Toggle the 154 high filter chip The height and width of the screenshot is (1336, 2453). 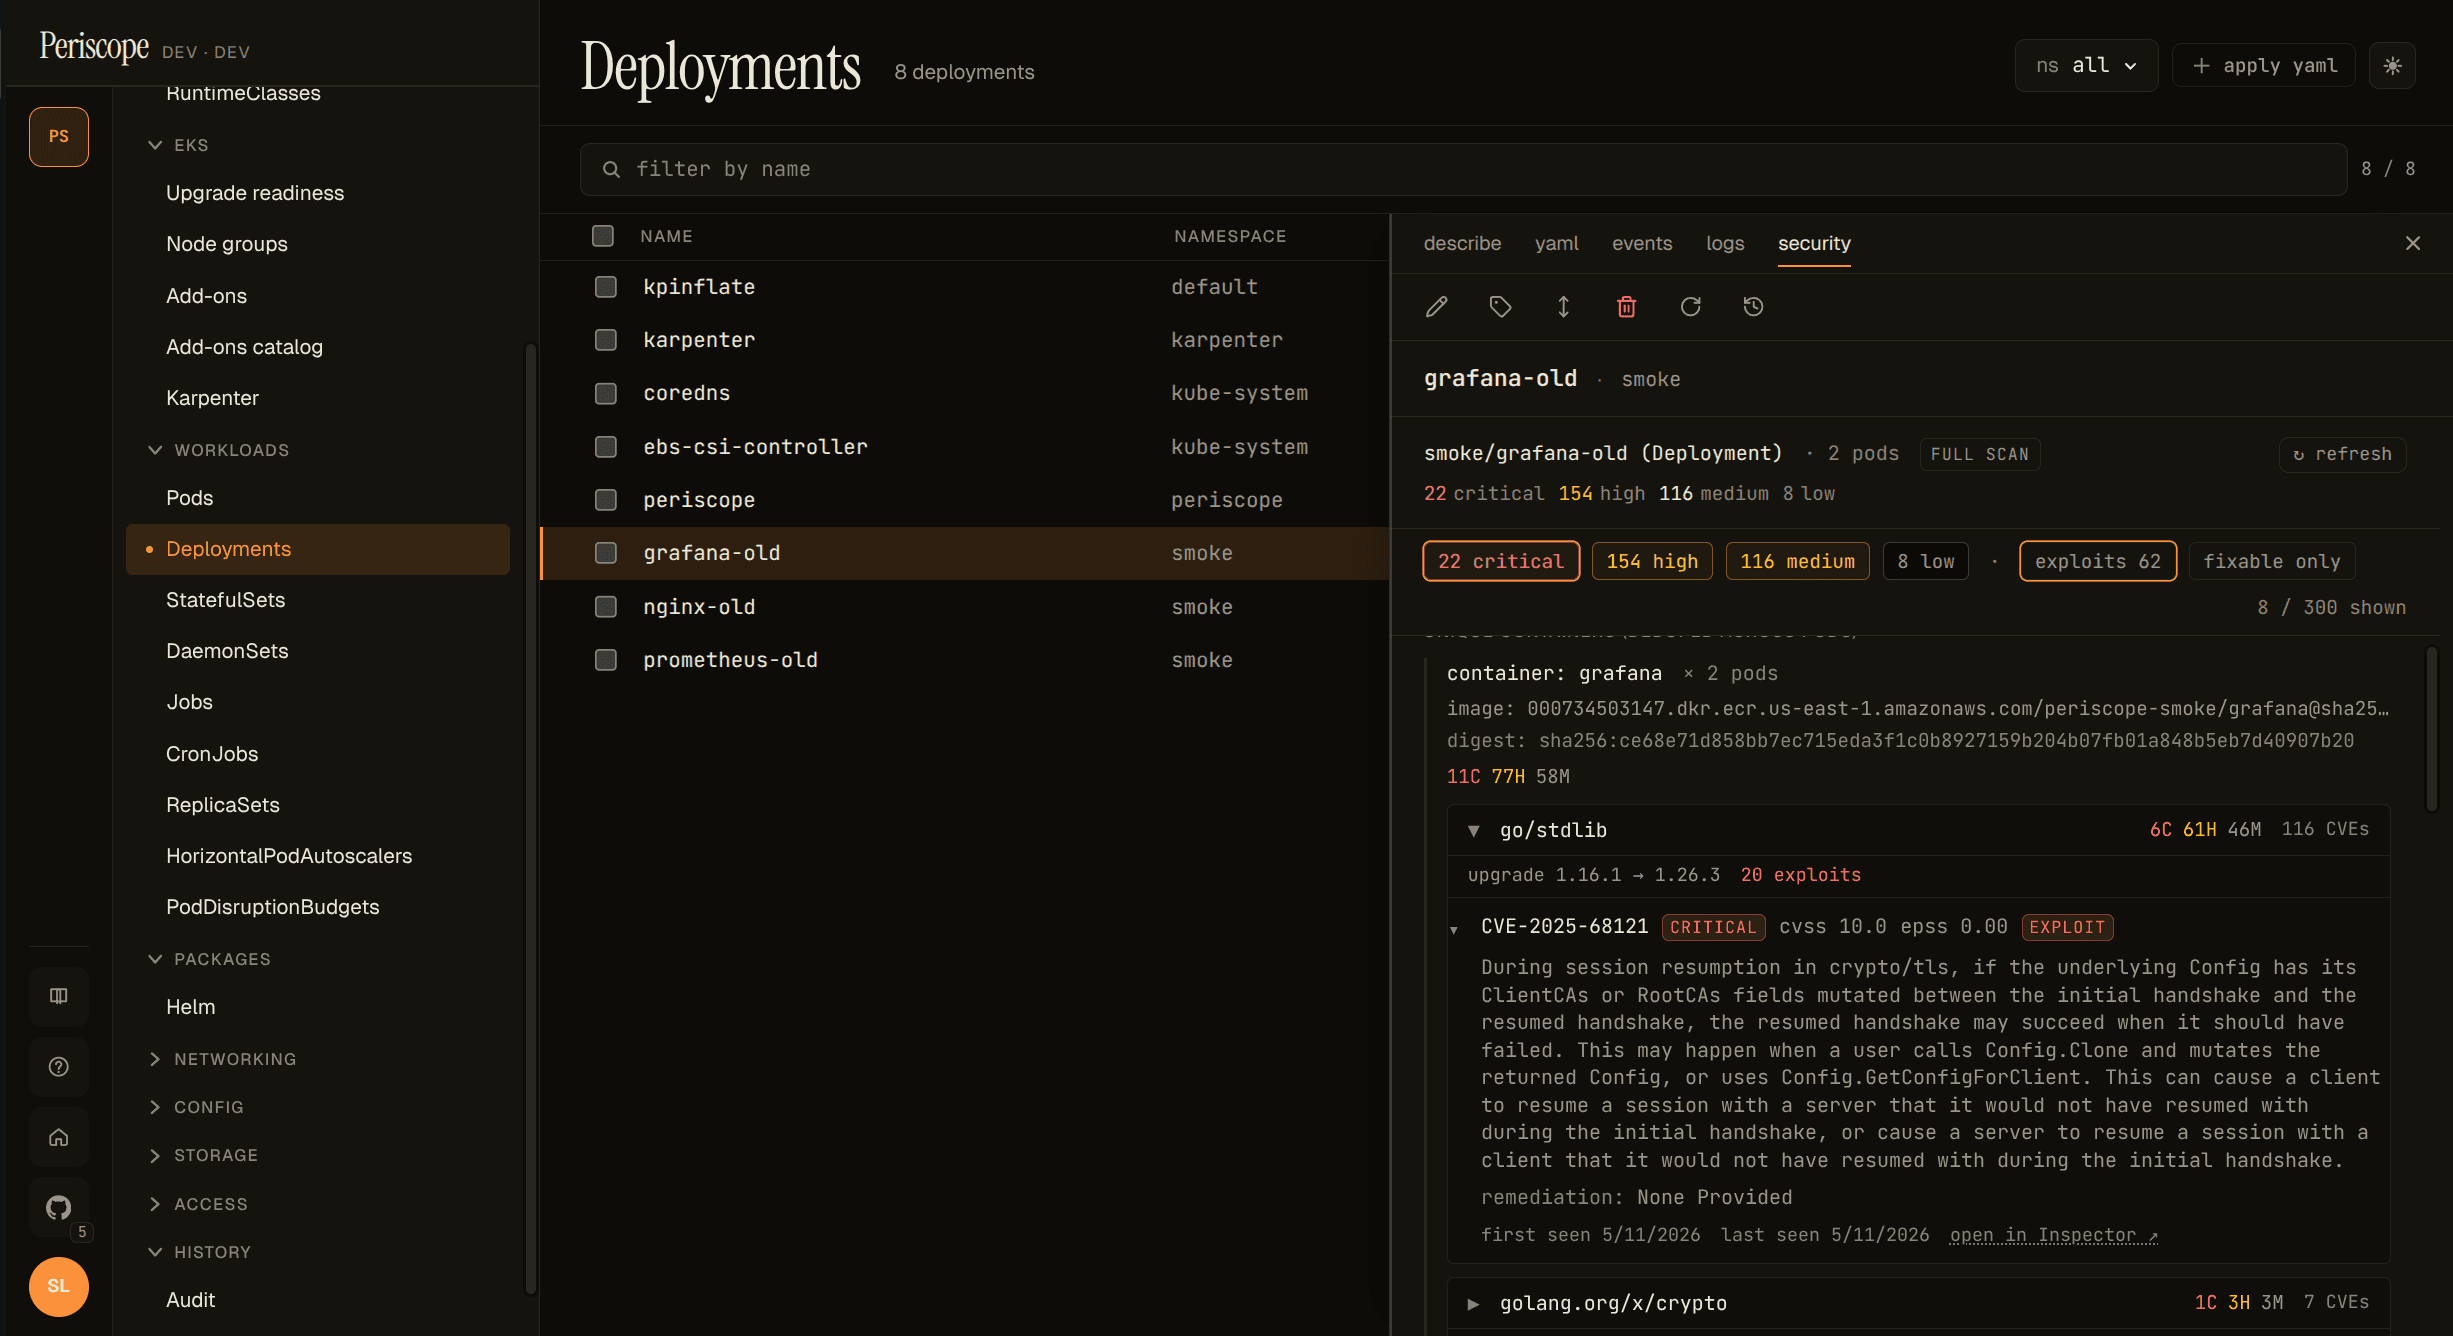[x=1652, y=561]
